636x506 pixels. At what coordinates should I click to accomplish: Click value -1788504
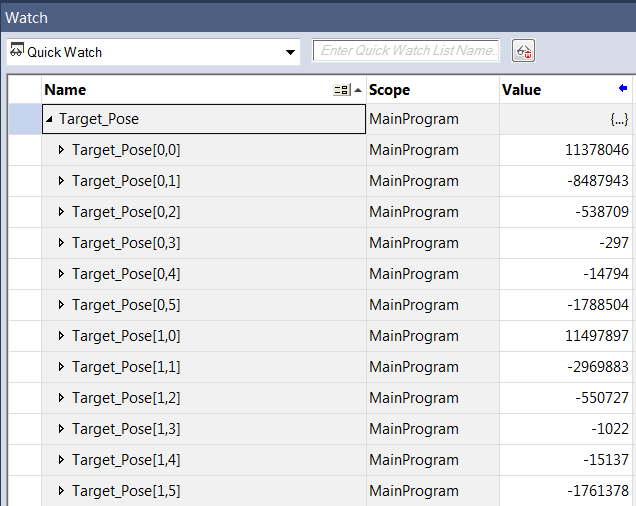coord(598,305)
